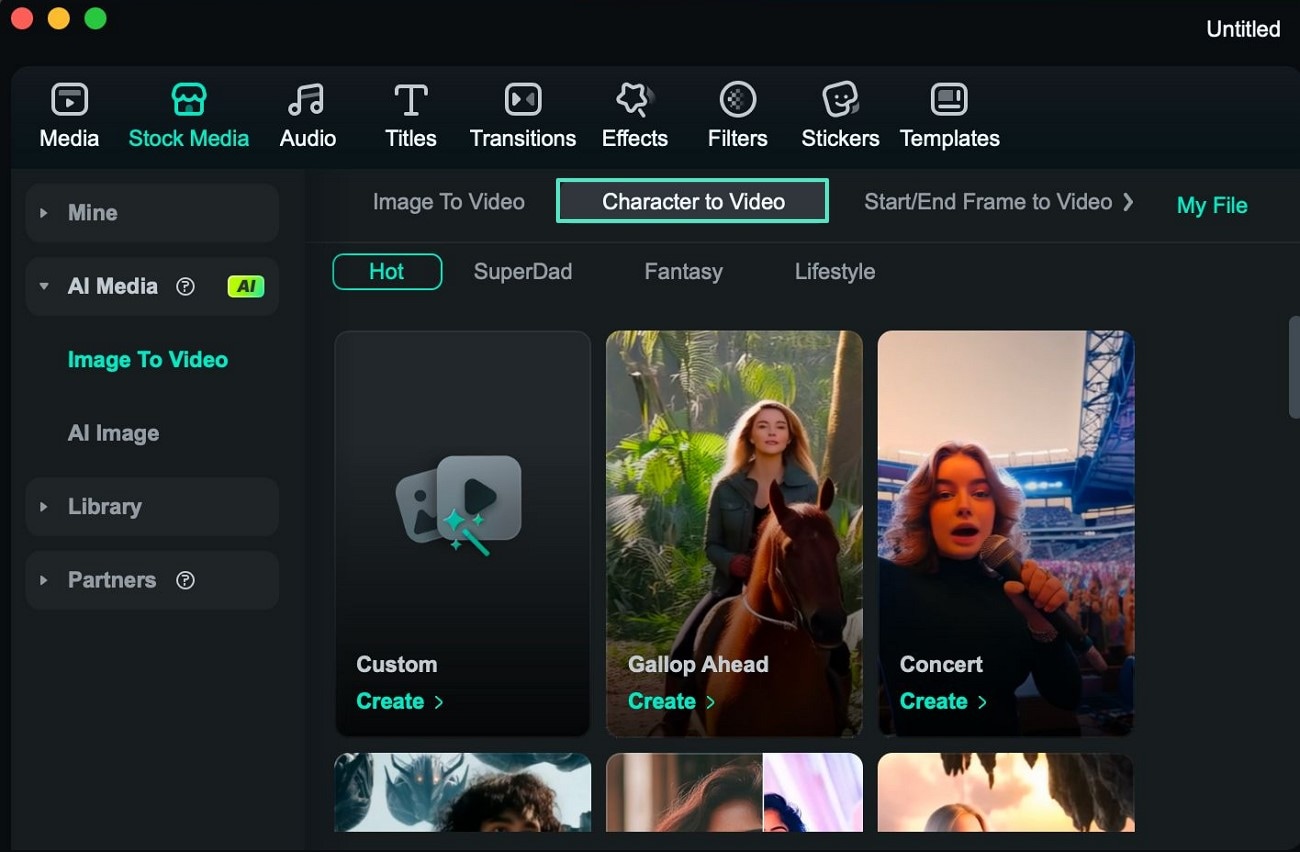Show more tabs with right chevron

pos(1128,202)
